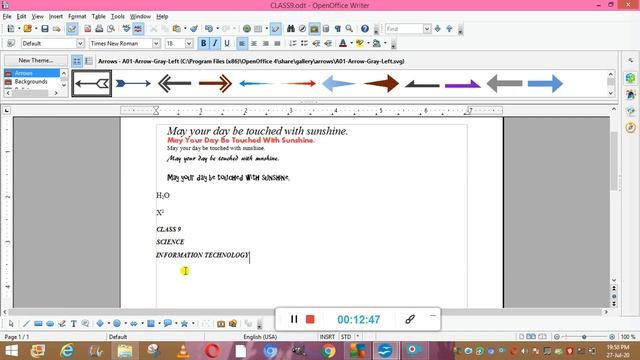
Task: Select the Arrows gallery theme
Action: tap(32, 73)
